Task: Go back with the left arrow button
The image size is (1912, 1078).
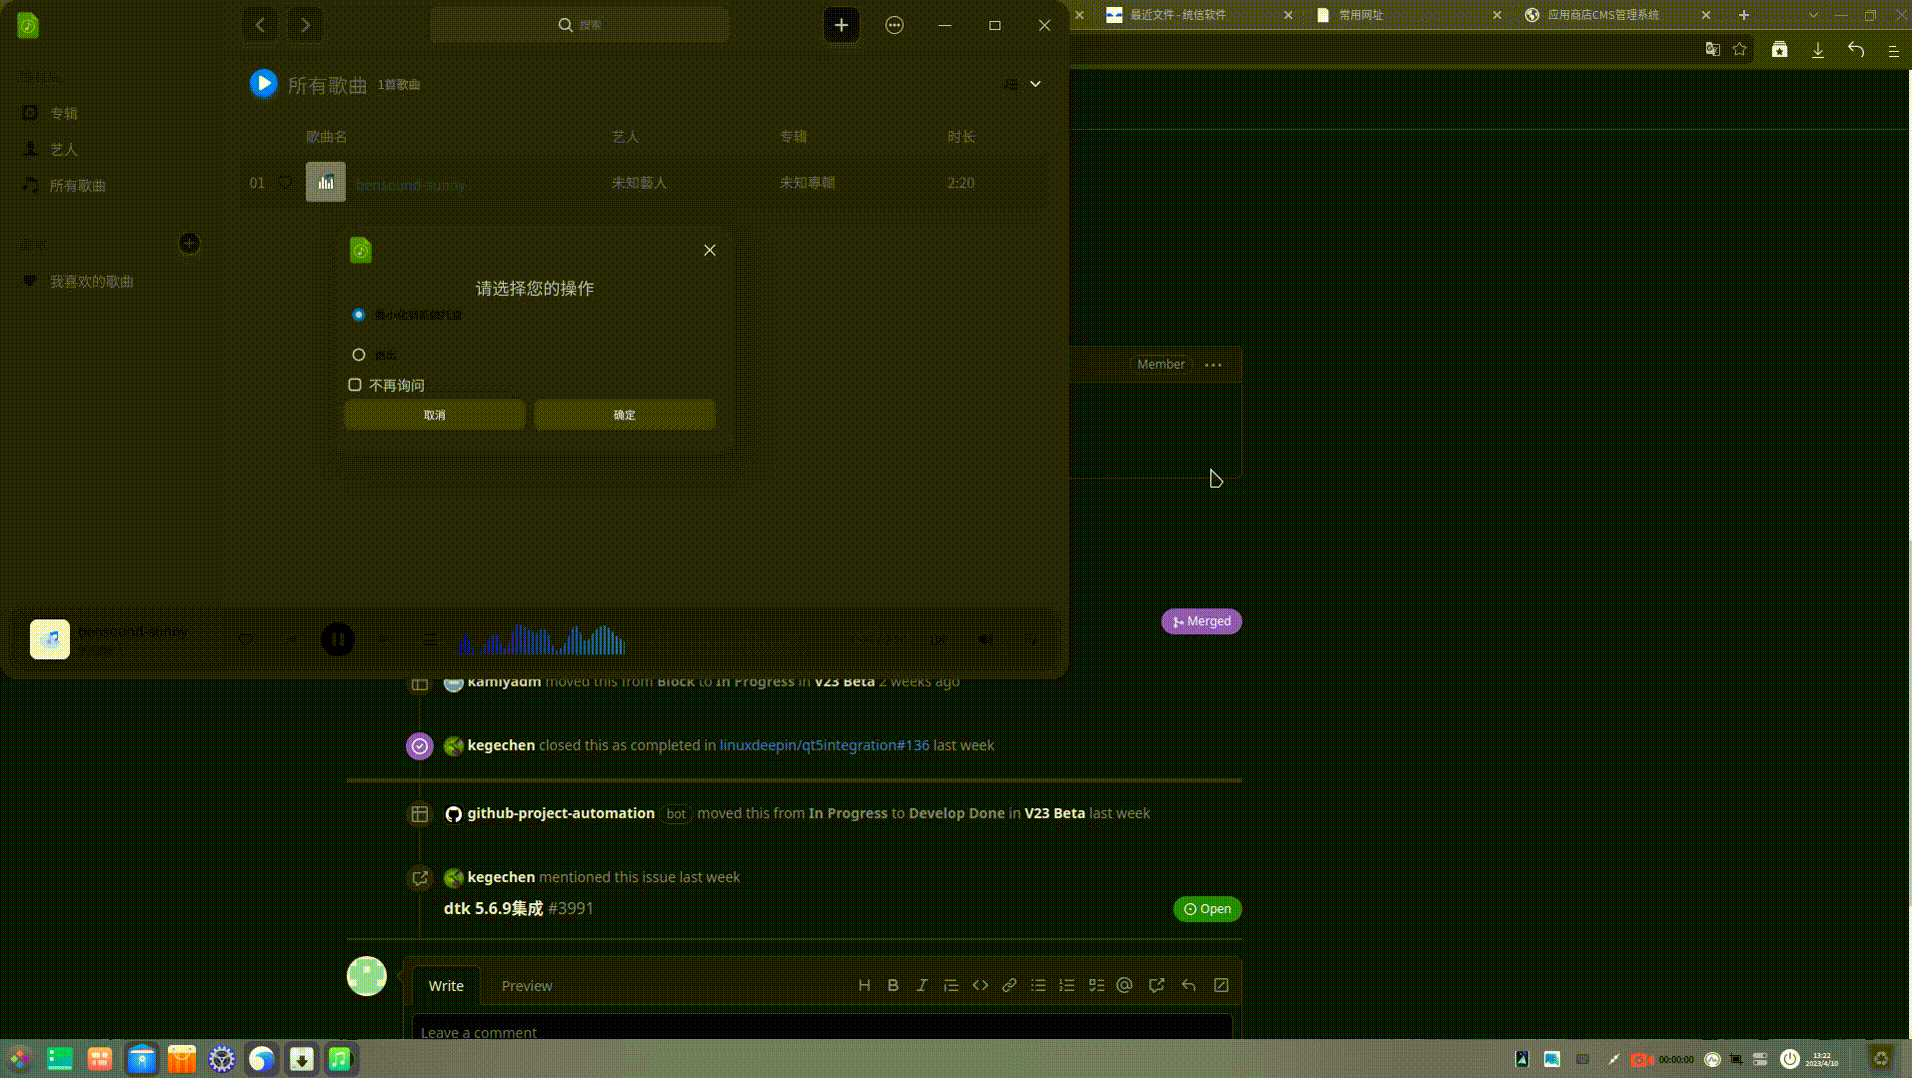Action: 260,25
